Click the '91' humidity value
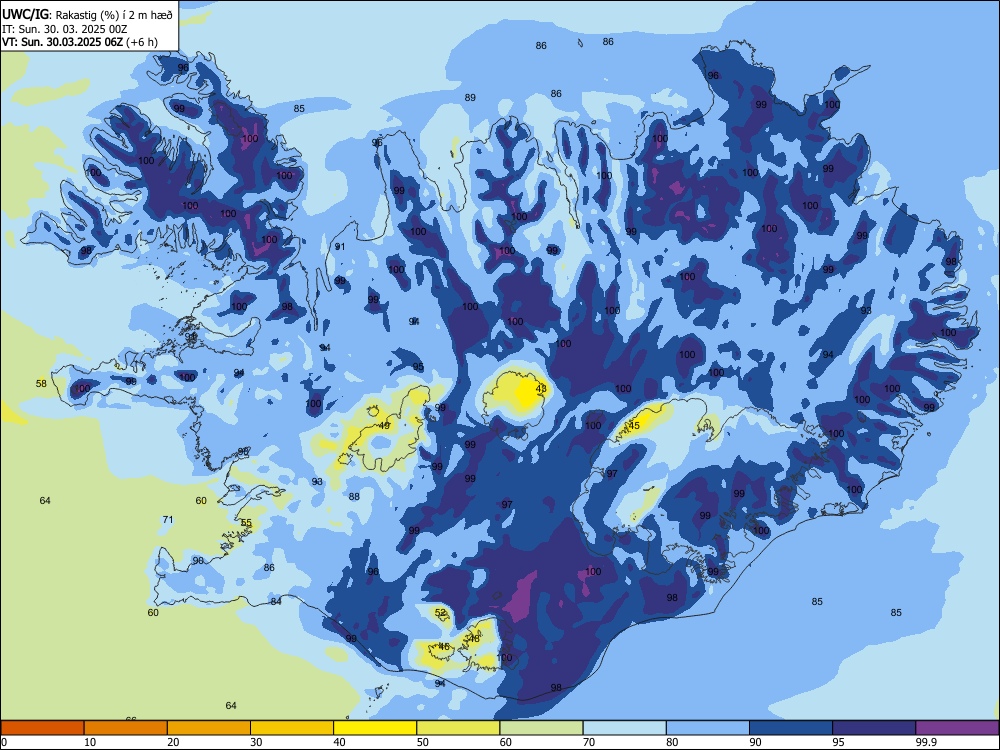 click(340, 246)
